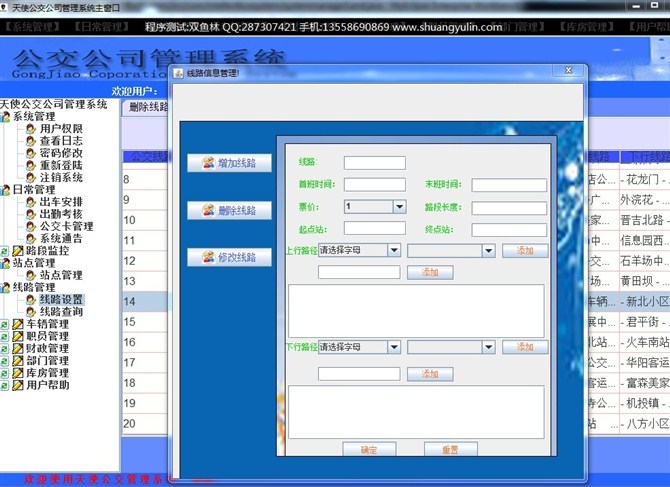
Task: Open the 系统管理 menu in the menu bar
Action: tap(36, 27)
